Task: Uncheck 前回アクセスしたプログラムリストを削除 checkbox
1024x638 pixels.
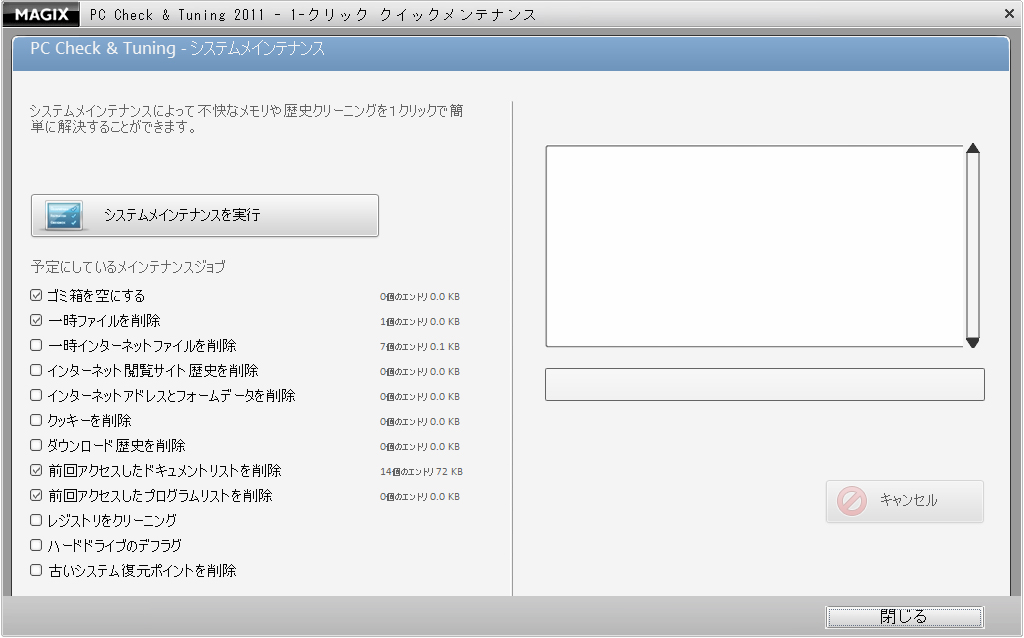Action: [x=36, y=495]
